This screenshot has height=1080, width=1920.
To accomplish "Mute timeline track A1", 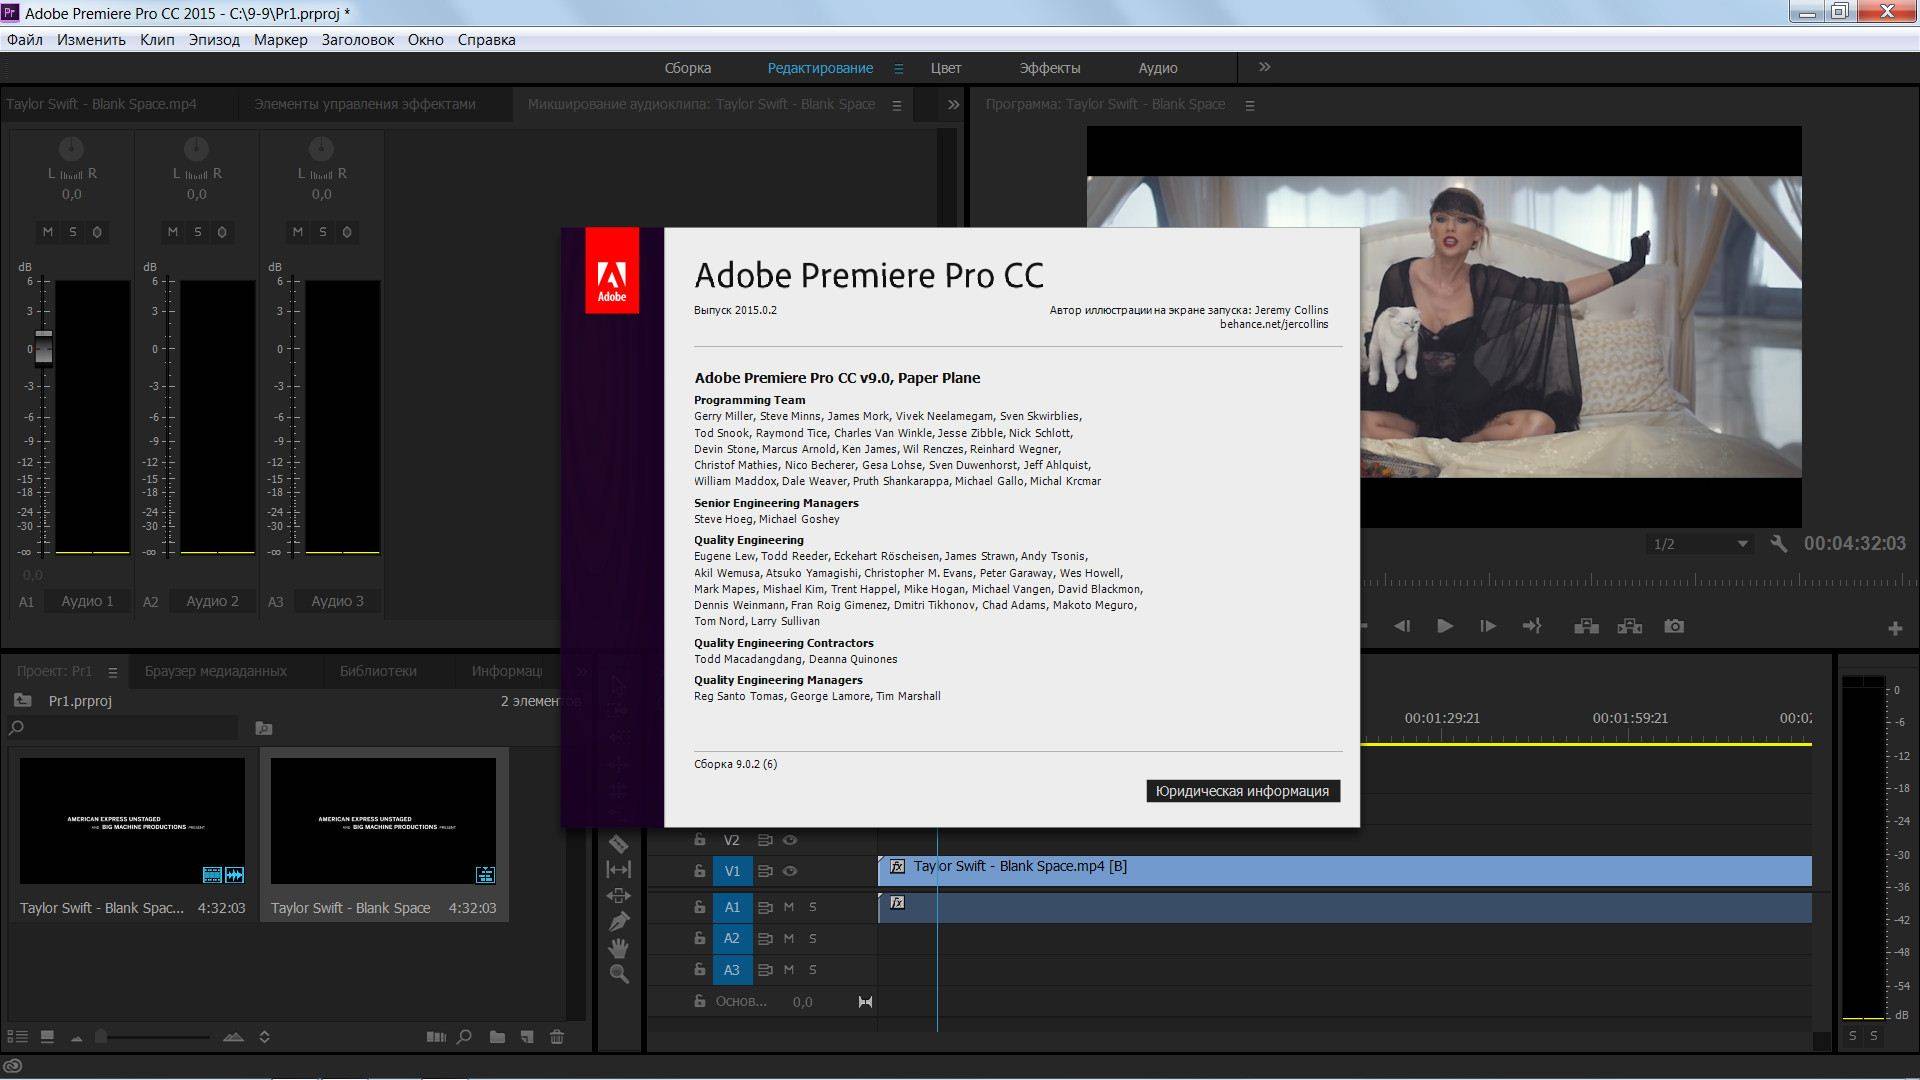I will click(x=789, y=907).
